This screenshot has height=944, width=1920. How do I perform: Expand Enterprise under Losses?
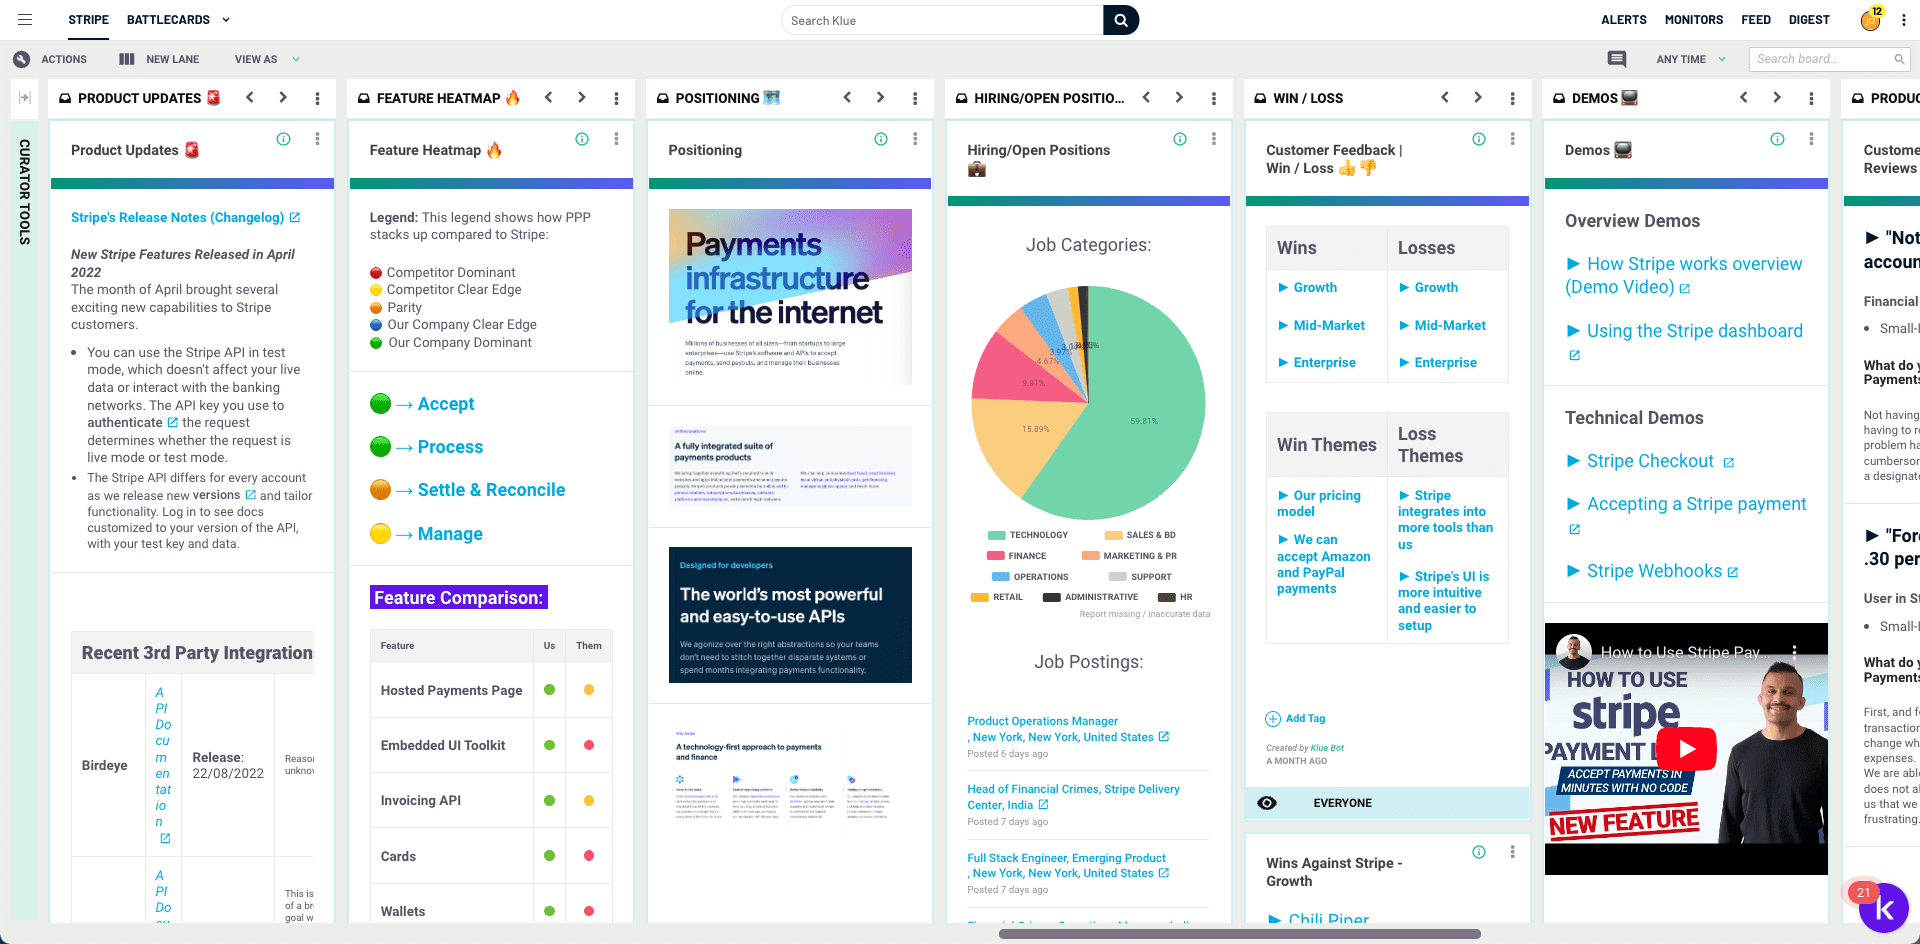[x=1438, y=362]
